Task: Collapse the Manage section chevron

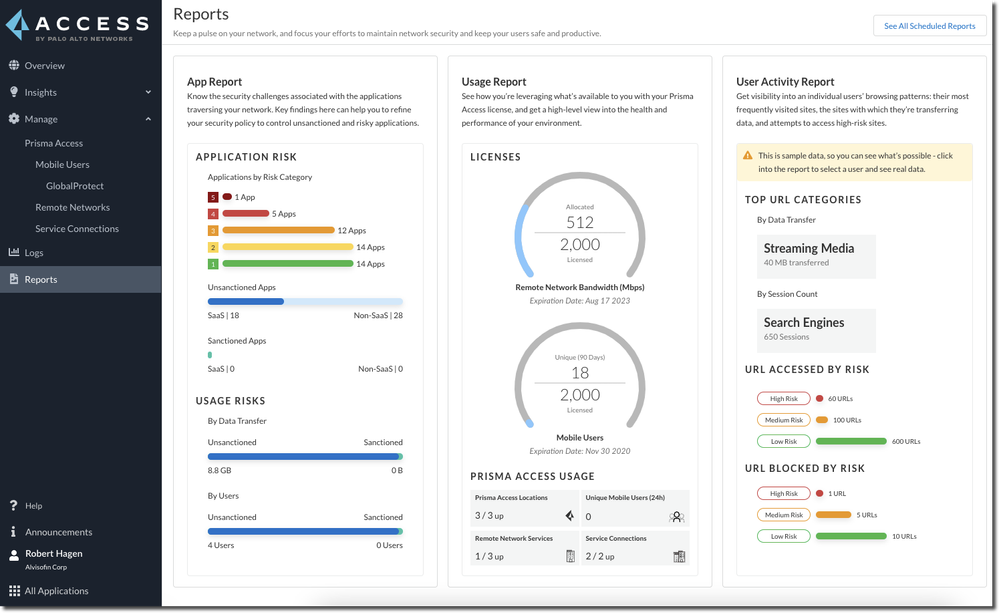Action: (148, 119)
